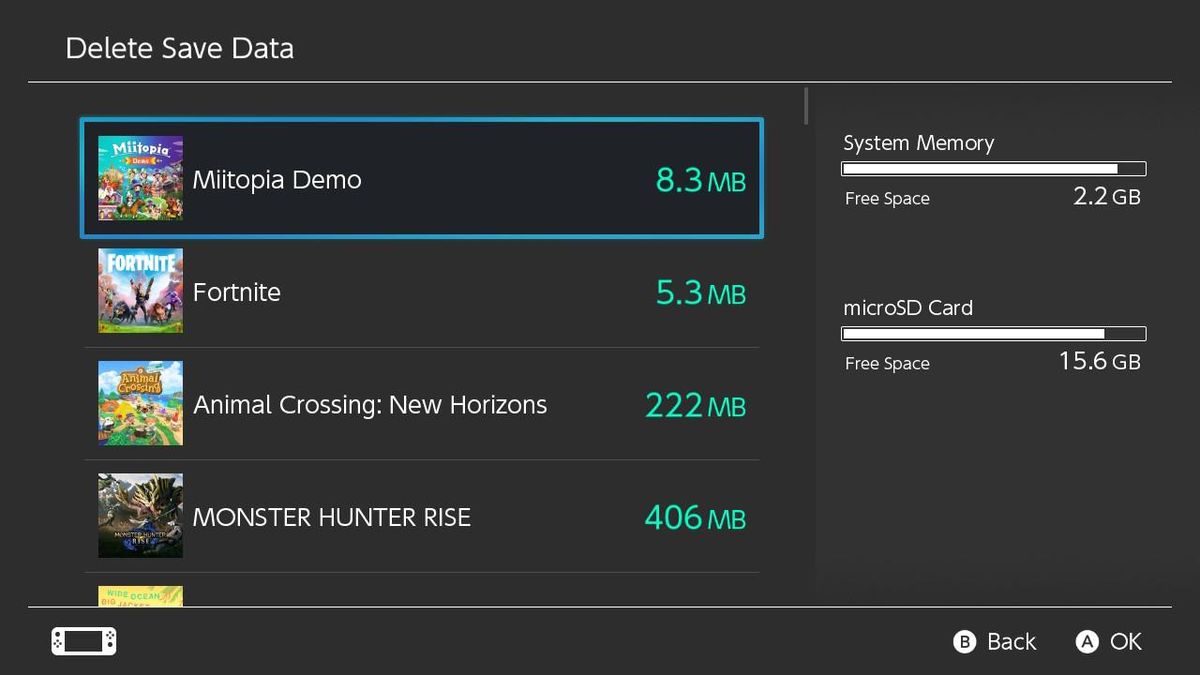Click the Animal Crossing game icon
Image resolution: width=1200 pixels, height=675 pixels.
(140, 403)
